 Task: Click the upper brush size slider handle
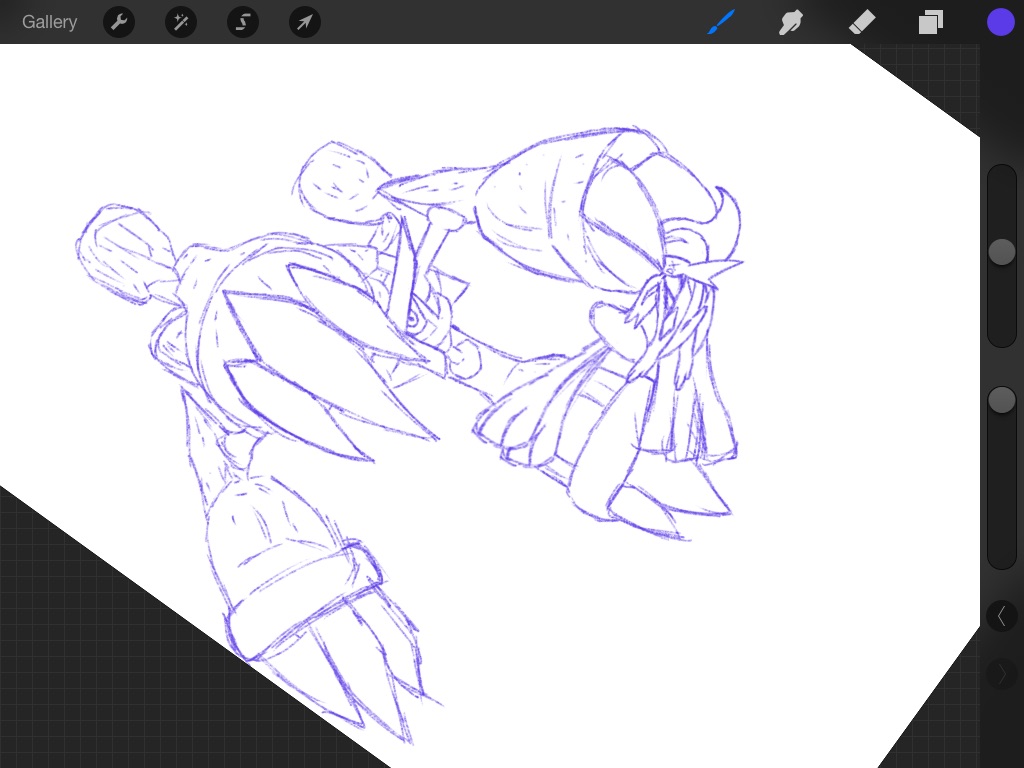[1001, 252]
